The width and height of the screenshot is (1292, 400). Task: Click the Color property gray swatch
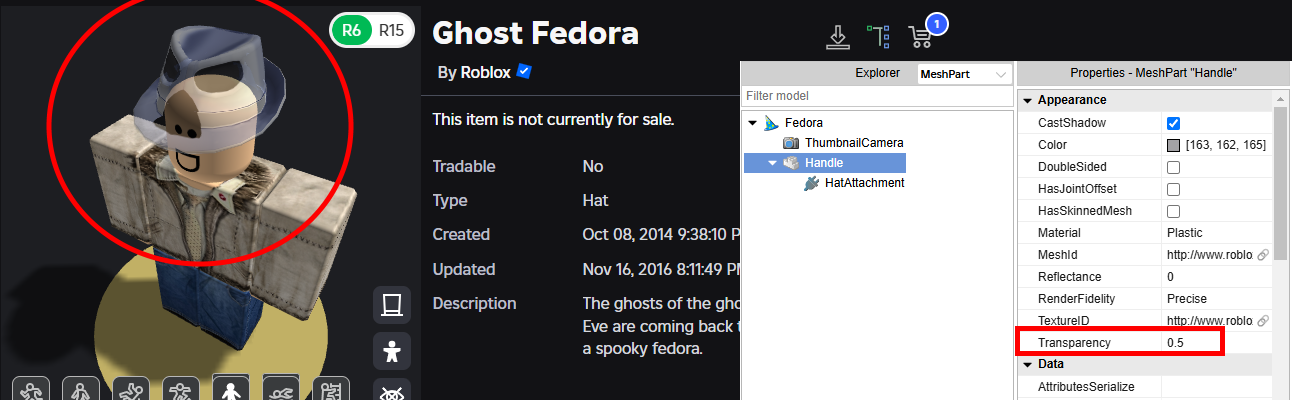click(1174, 145)
